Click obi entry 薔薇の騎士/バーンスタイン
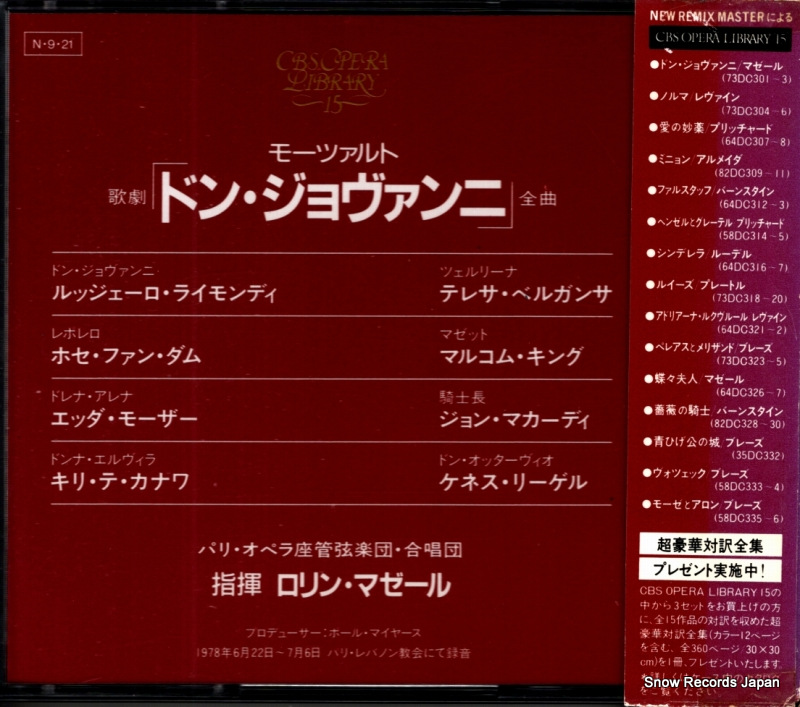 tap(713, 411)
